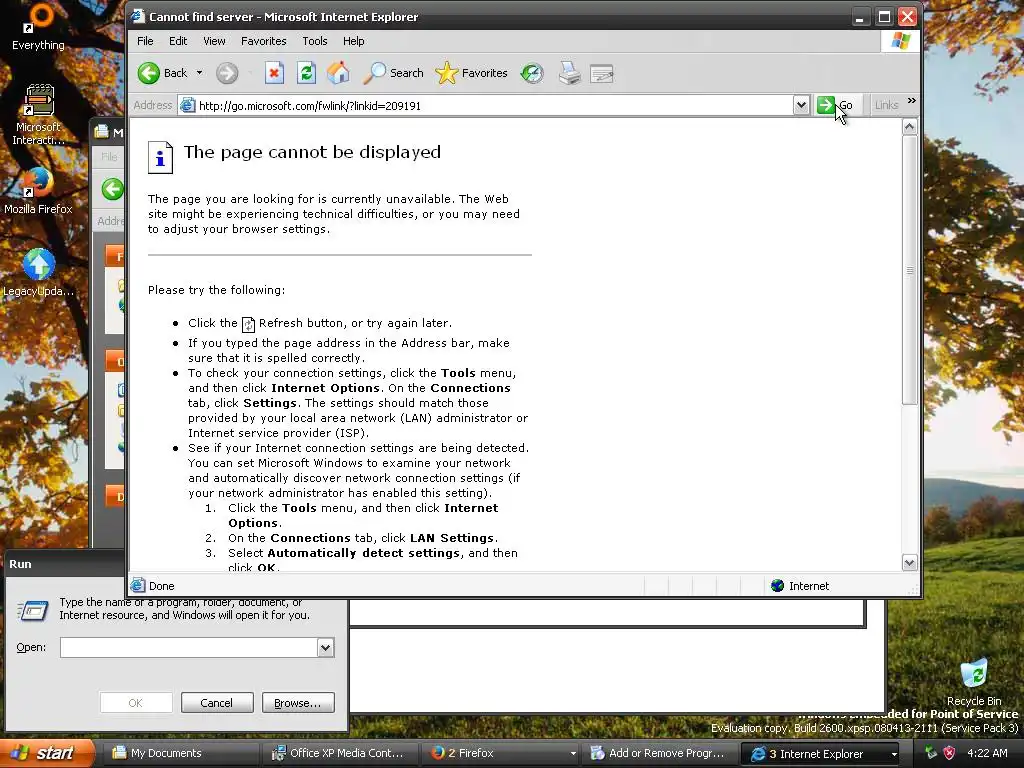Open the Back history dropdown arrow
Screen dimensions: 1024x768
[x=199, y=73]
